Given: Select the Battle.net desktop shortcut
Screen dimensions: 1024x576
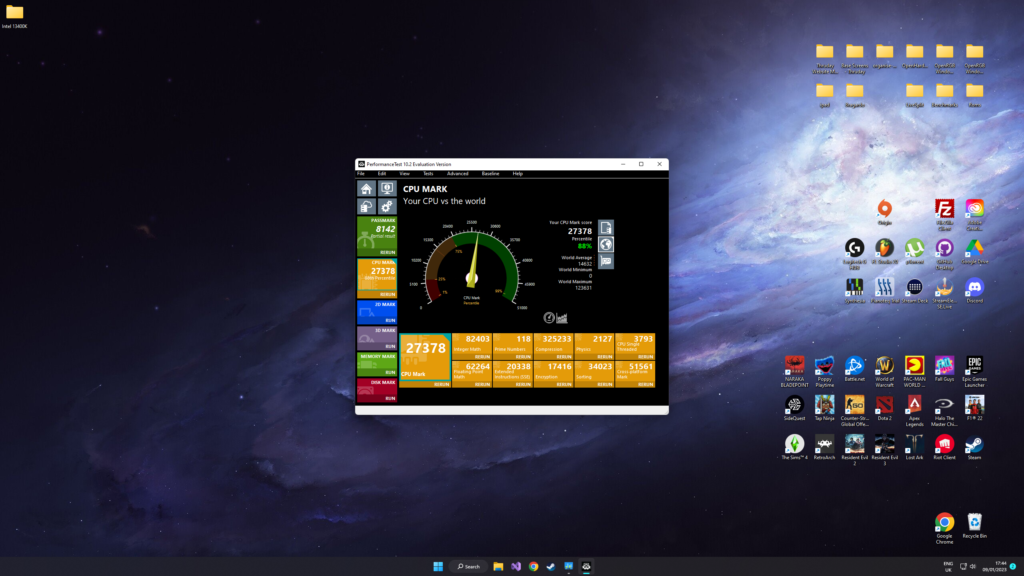Looking at the screenshot, I should pyautogui.click(x=855, y=369).
